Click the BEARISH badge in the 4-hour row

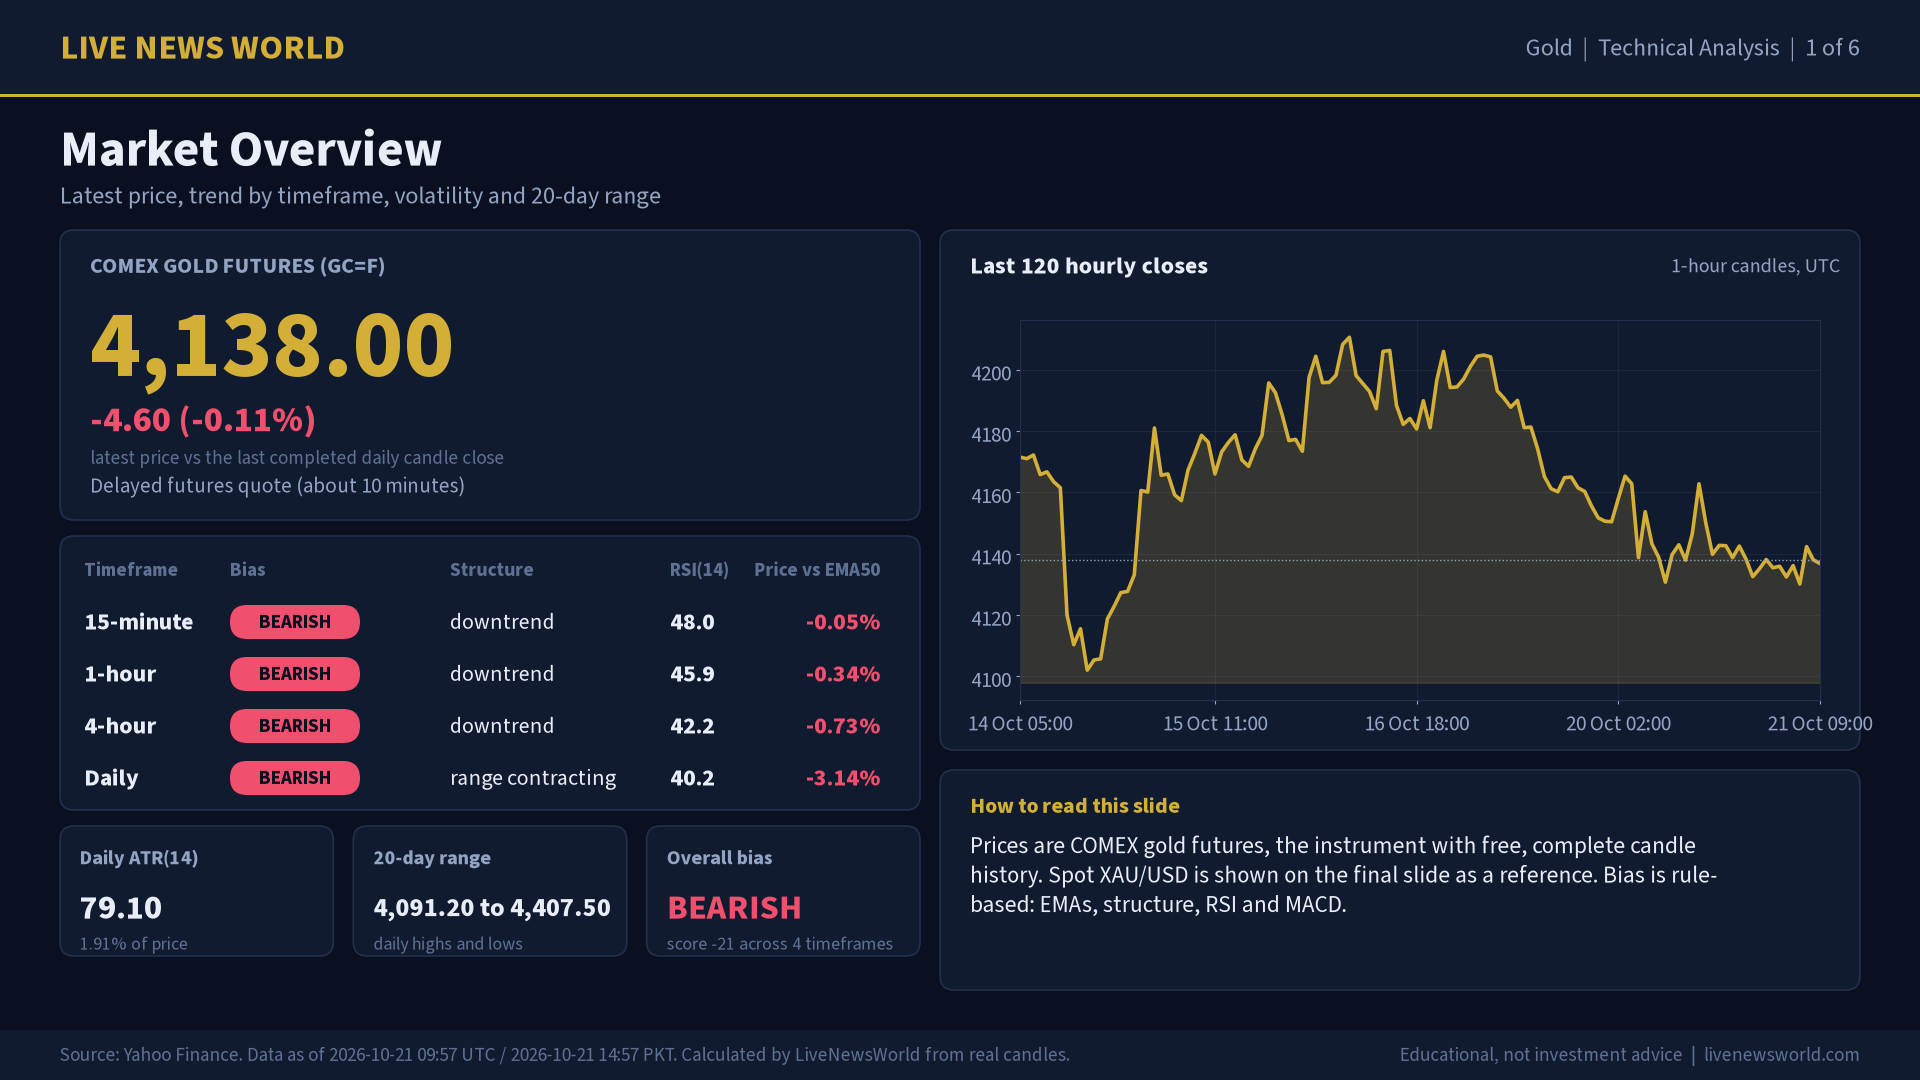coord(295,726)
